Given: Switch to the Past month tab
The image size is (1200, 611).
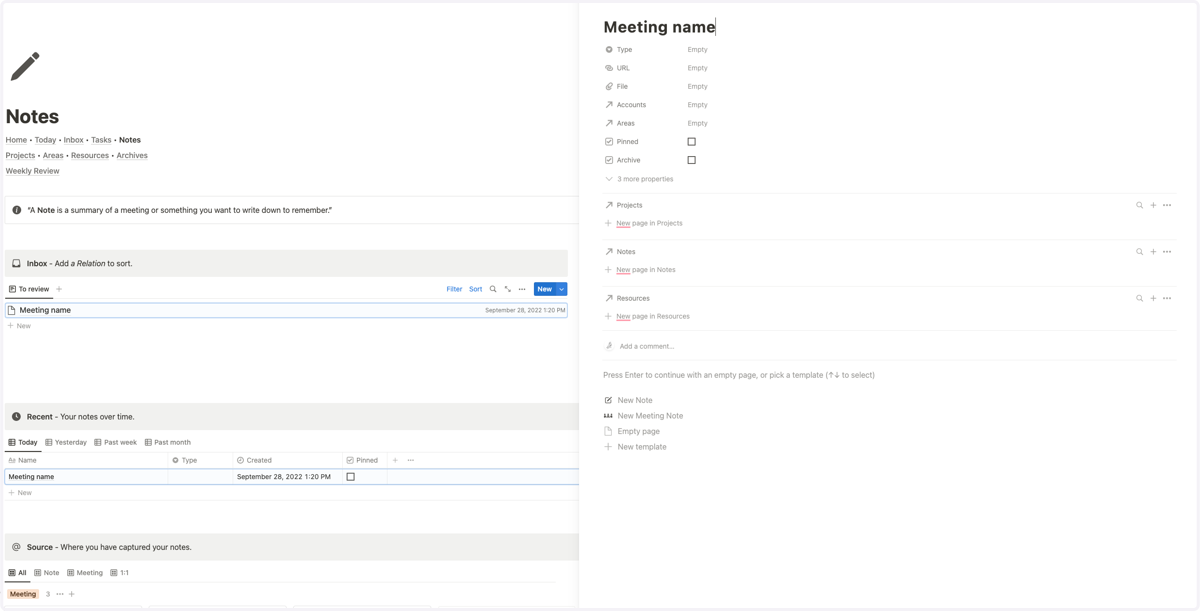Looking at the screenshot, I should click(x=167, y=442).
